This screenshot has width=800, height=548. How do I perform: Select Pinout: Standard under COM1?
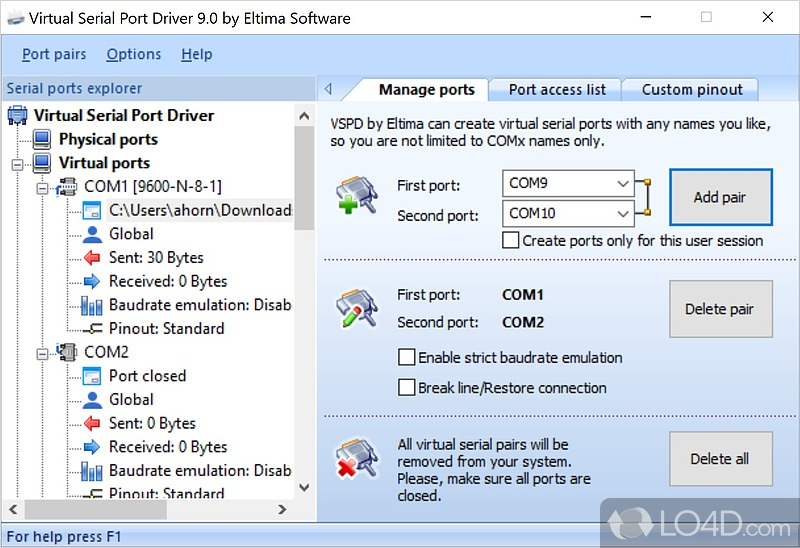(166, 329)
